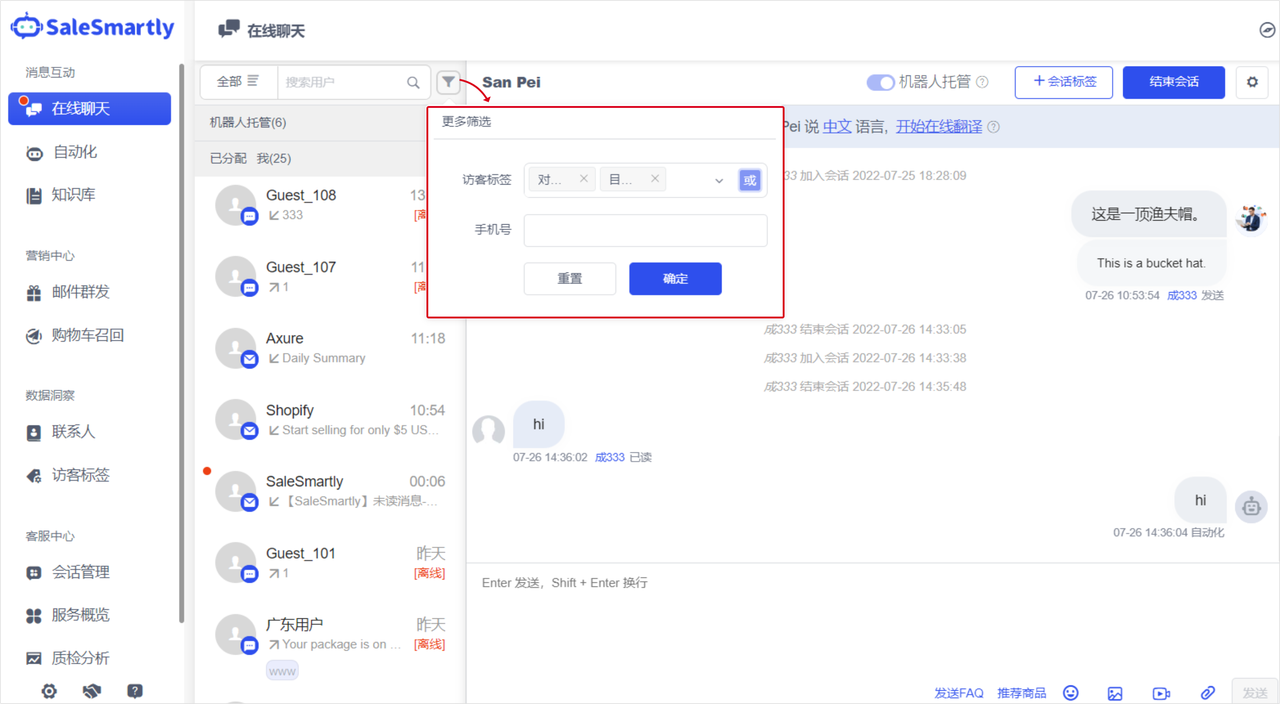The width and height of the screenshot is (1280, 704).
Task: Open help question icon in bottom sidebar
Action: coord(135,691)
